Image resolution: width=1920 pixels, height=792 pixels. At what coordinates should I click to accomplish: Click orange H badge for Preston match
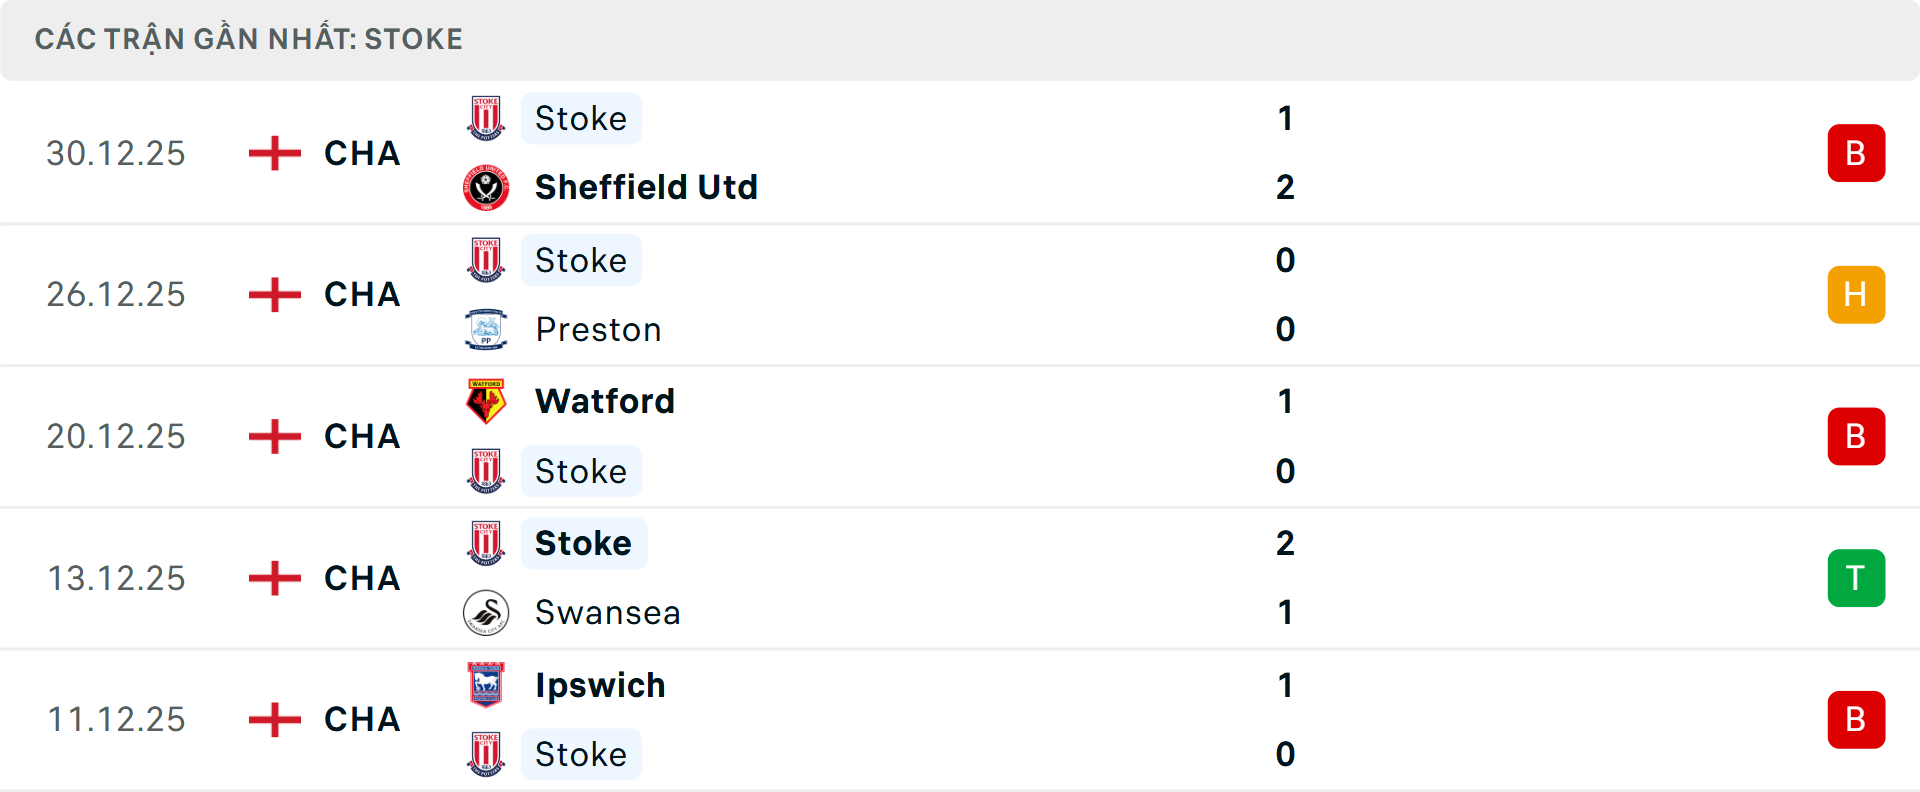coord(1856,295)
